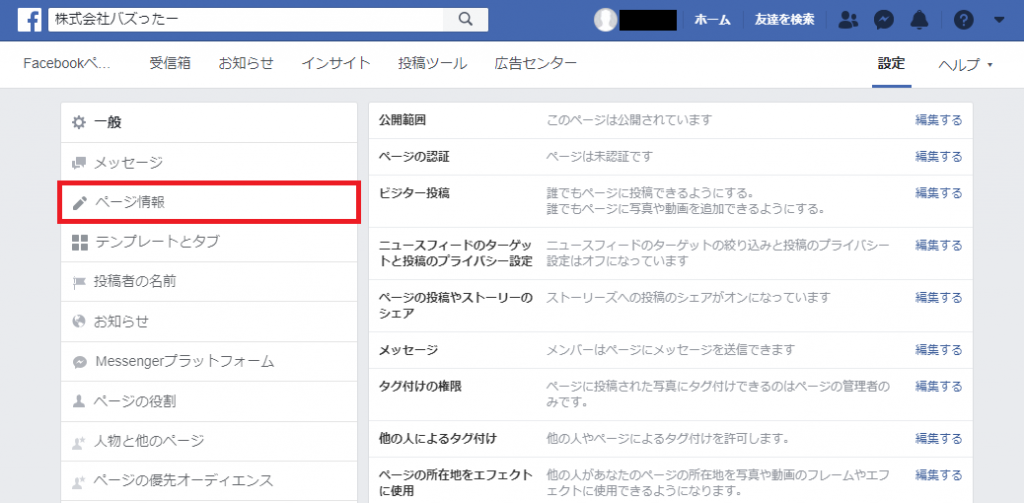Expand the account dropdown arrow in top bar
1024x503 pixels.
(x=999, y=20)
